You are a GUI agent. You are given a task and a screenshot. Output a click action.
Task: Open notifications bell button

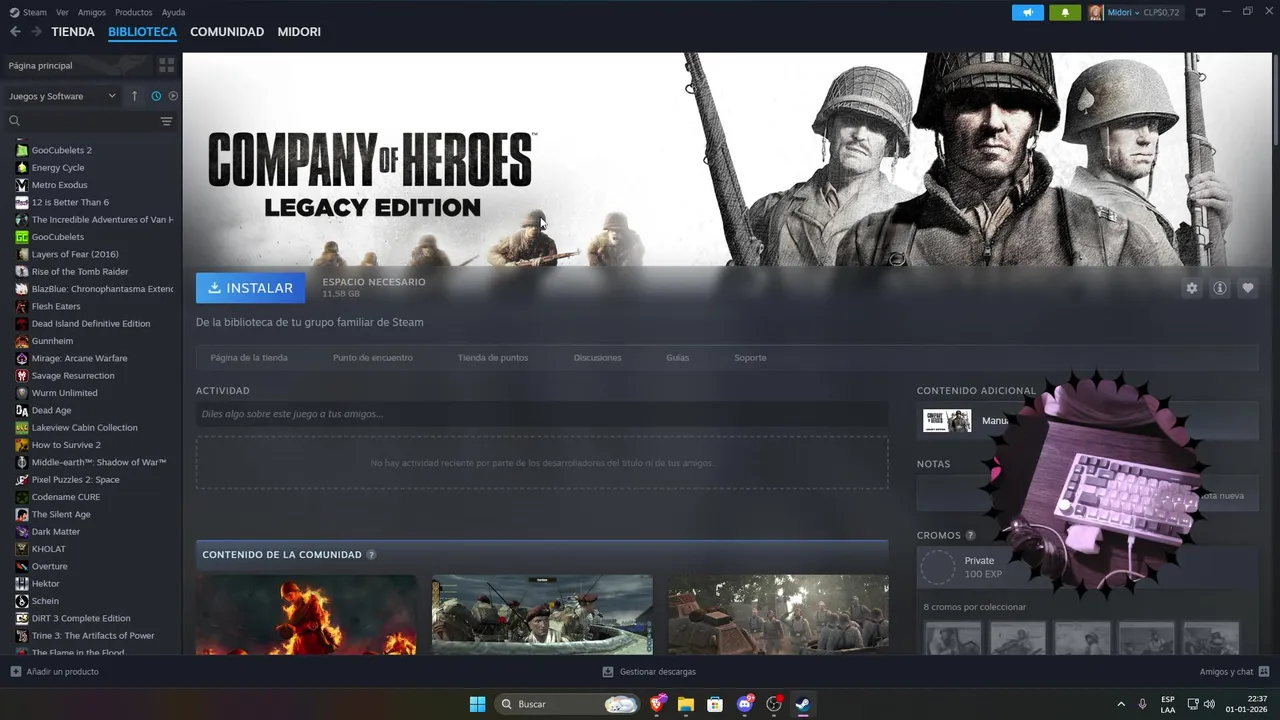click(x=1064, y=12)
